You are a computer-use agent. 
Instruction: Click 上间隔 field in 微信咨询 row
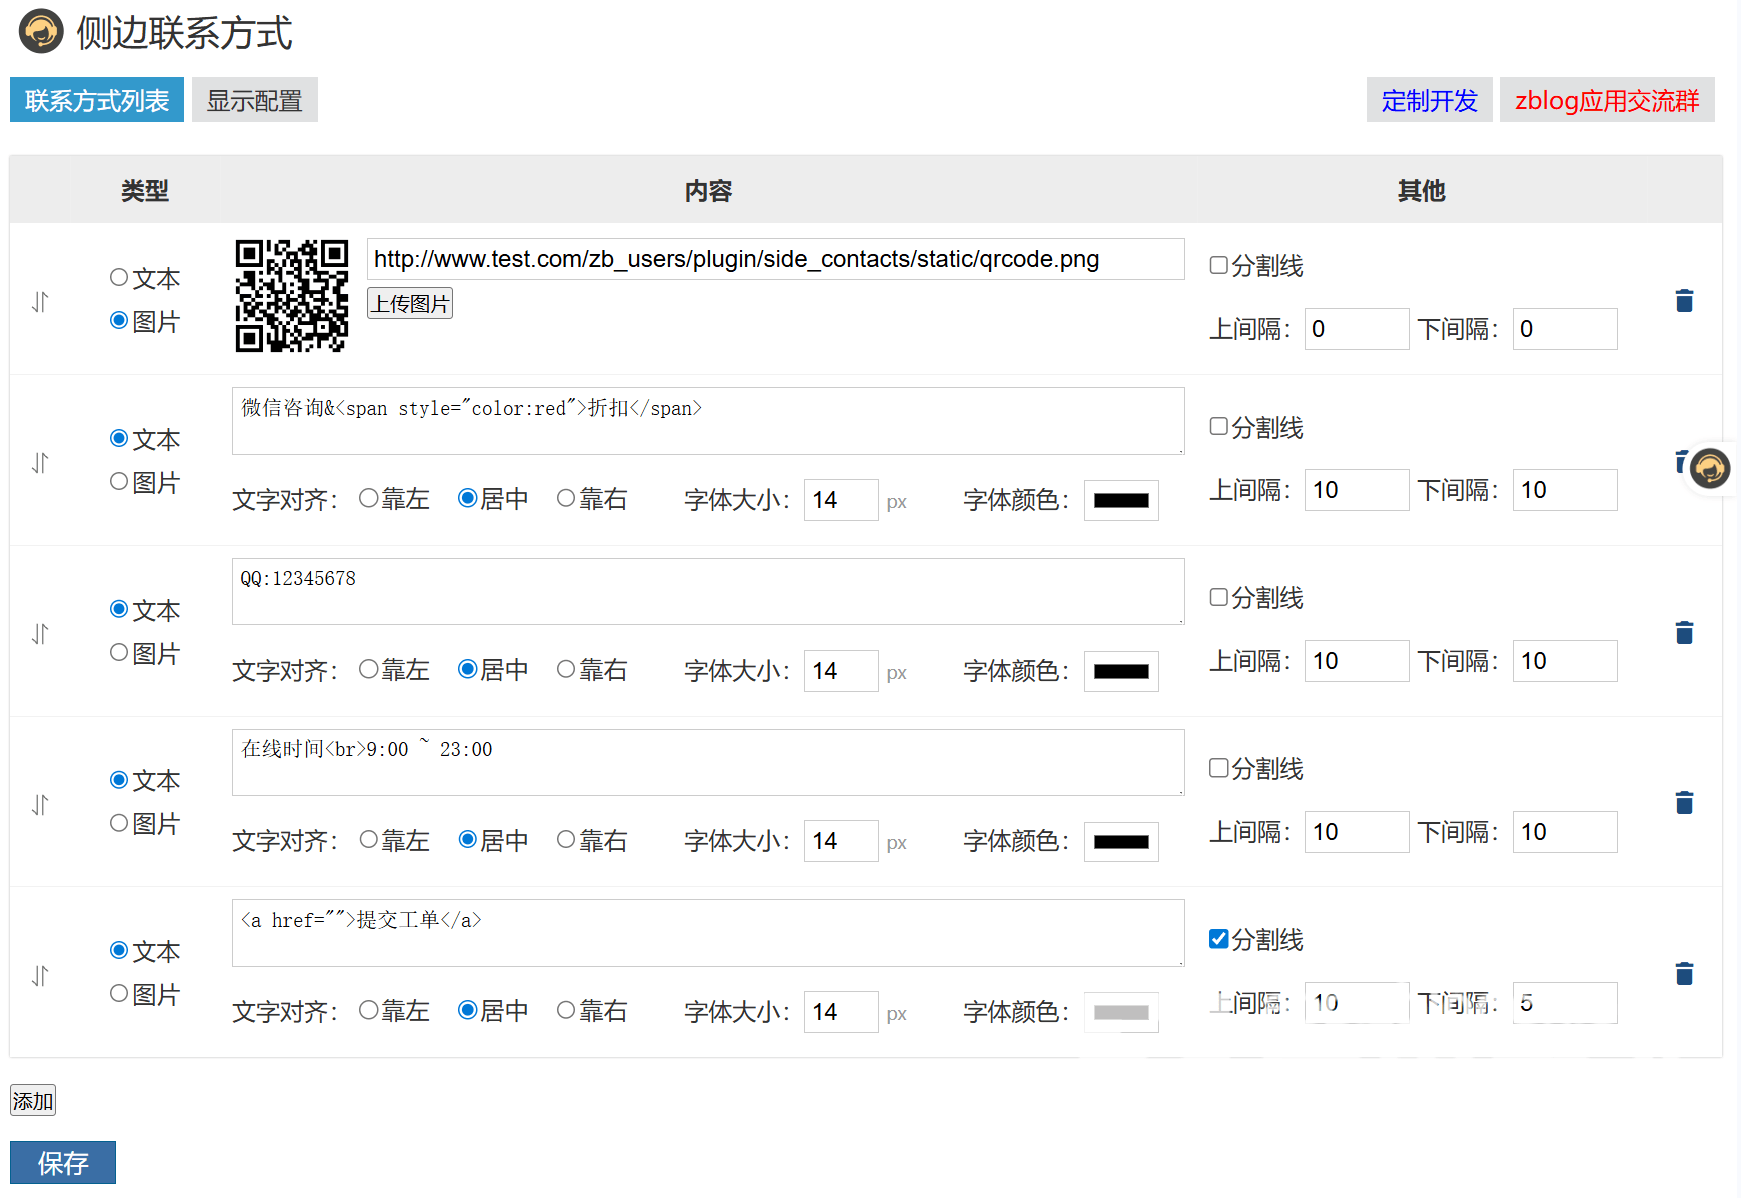coord(1357,490)
